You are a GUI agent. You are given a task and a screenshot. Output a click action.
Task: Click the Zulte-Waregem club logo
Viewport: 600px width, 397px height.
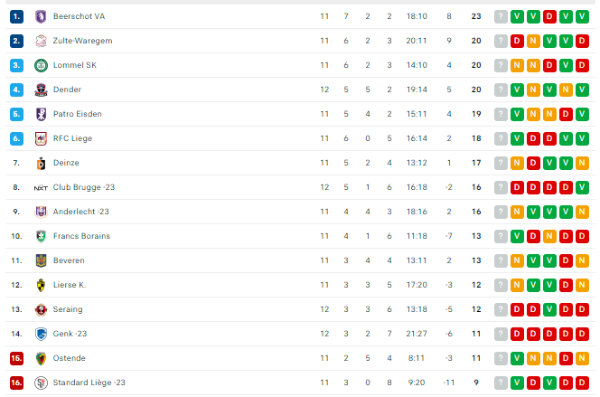tap(41, 41)
